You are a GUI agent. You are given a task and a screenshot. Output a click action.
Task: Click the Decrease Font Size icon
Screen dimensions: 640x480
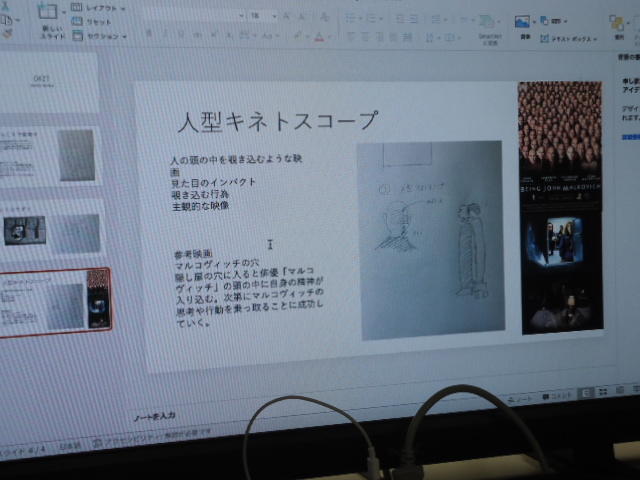(302, 16)
